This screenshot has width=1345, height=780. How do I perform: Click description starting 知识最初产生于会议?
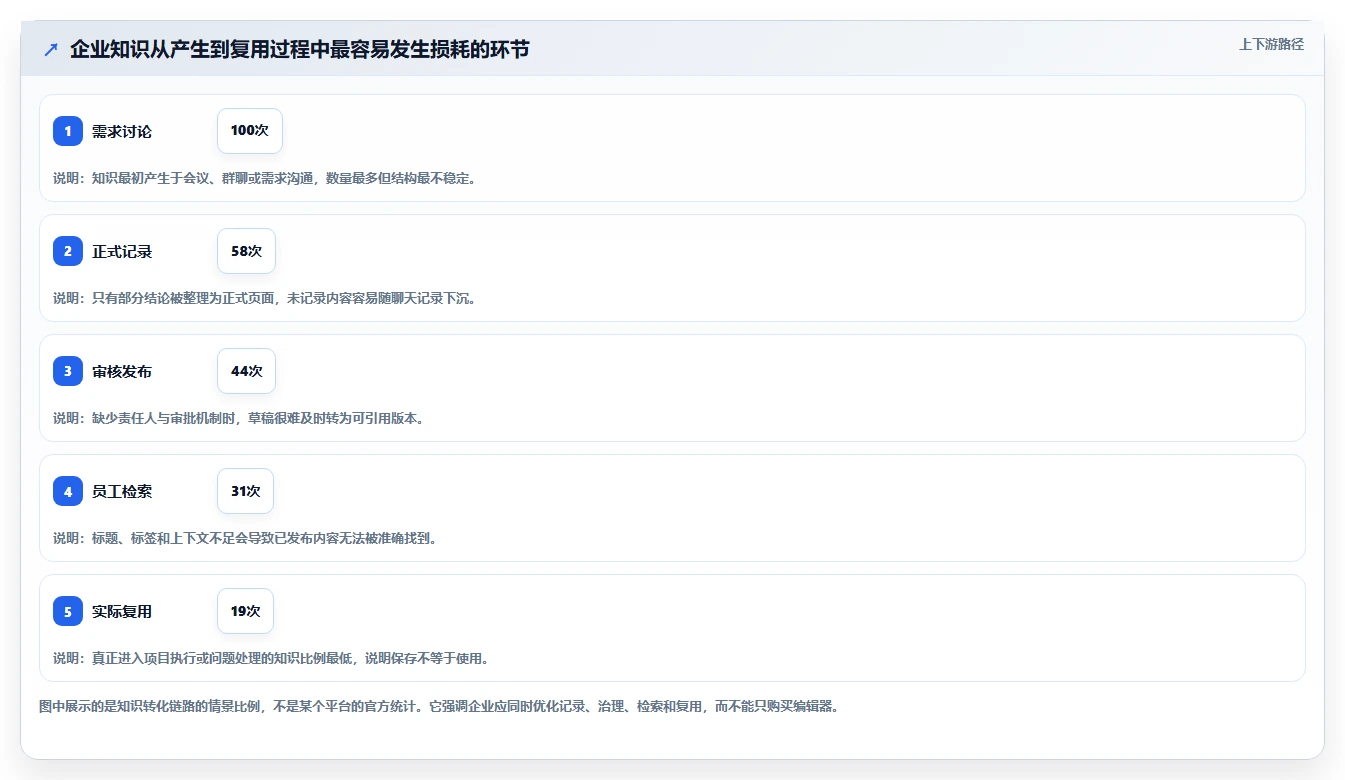(267, 178)
